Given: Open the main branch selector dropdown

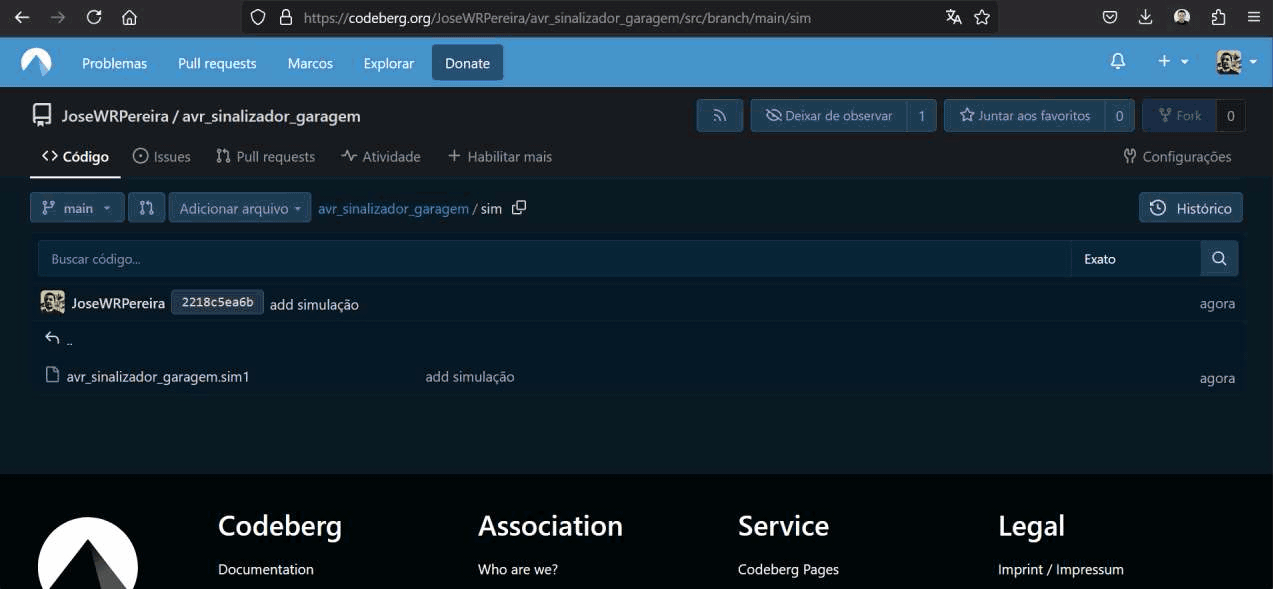Looking at the screenshot, I should [x=77, y=208].
